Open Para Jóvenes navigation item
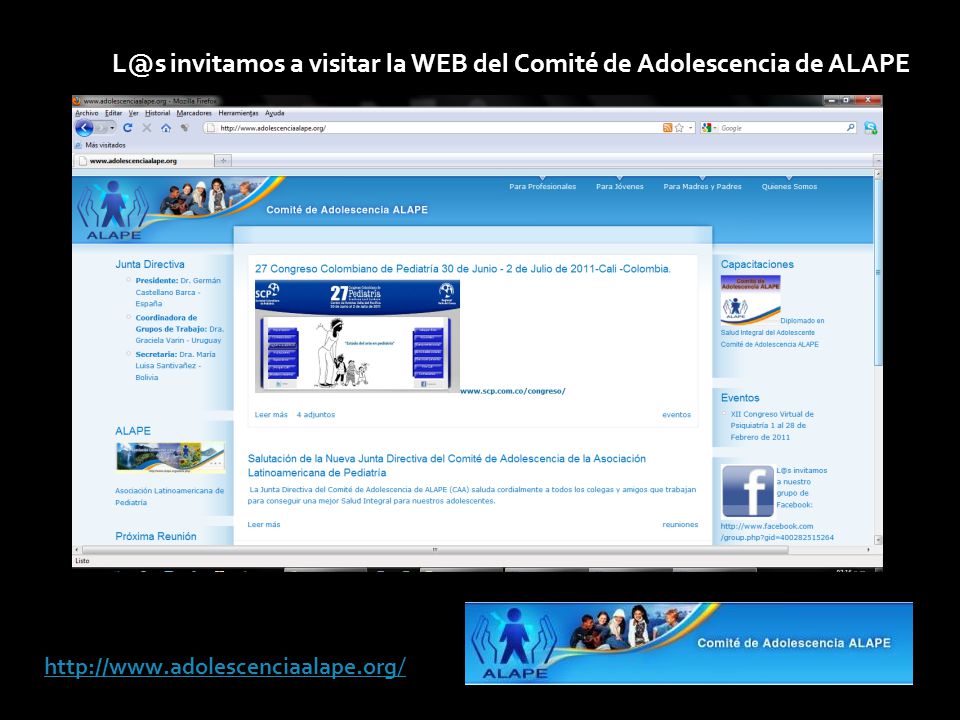Image resolution: width=960 pixels, height=720 pixels. tap(620, 187)
